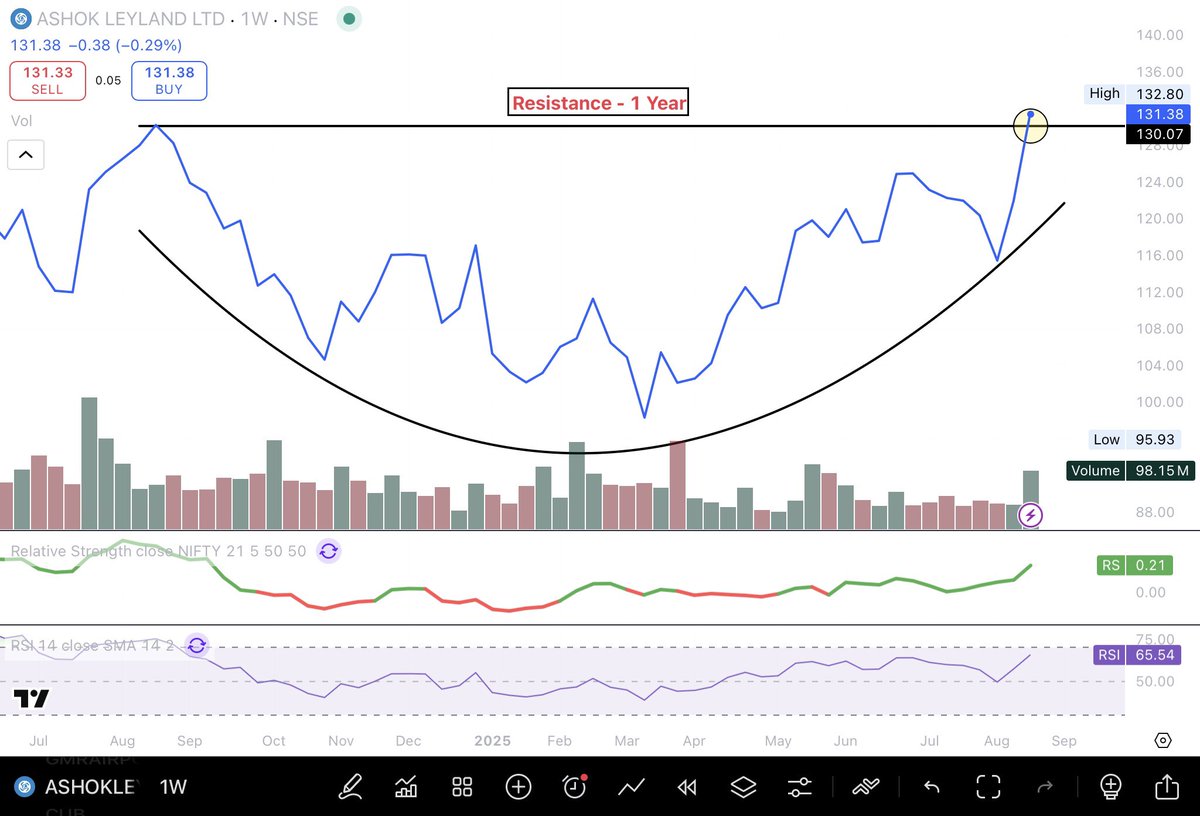Open the drawing tools pencil icon
This screenshot has width=1200, height=816.
(x=350, y=786)
